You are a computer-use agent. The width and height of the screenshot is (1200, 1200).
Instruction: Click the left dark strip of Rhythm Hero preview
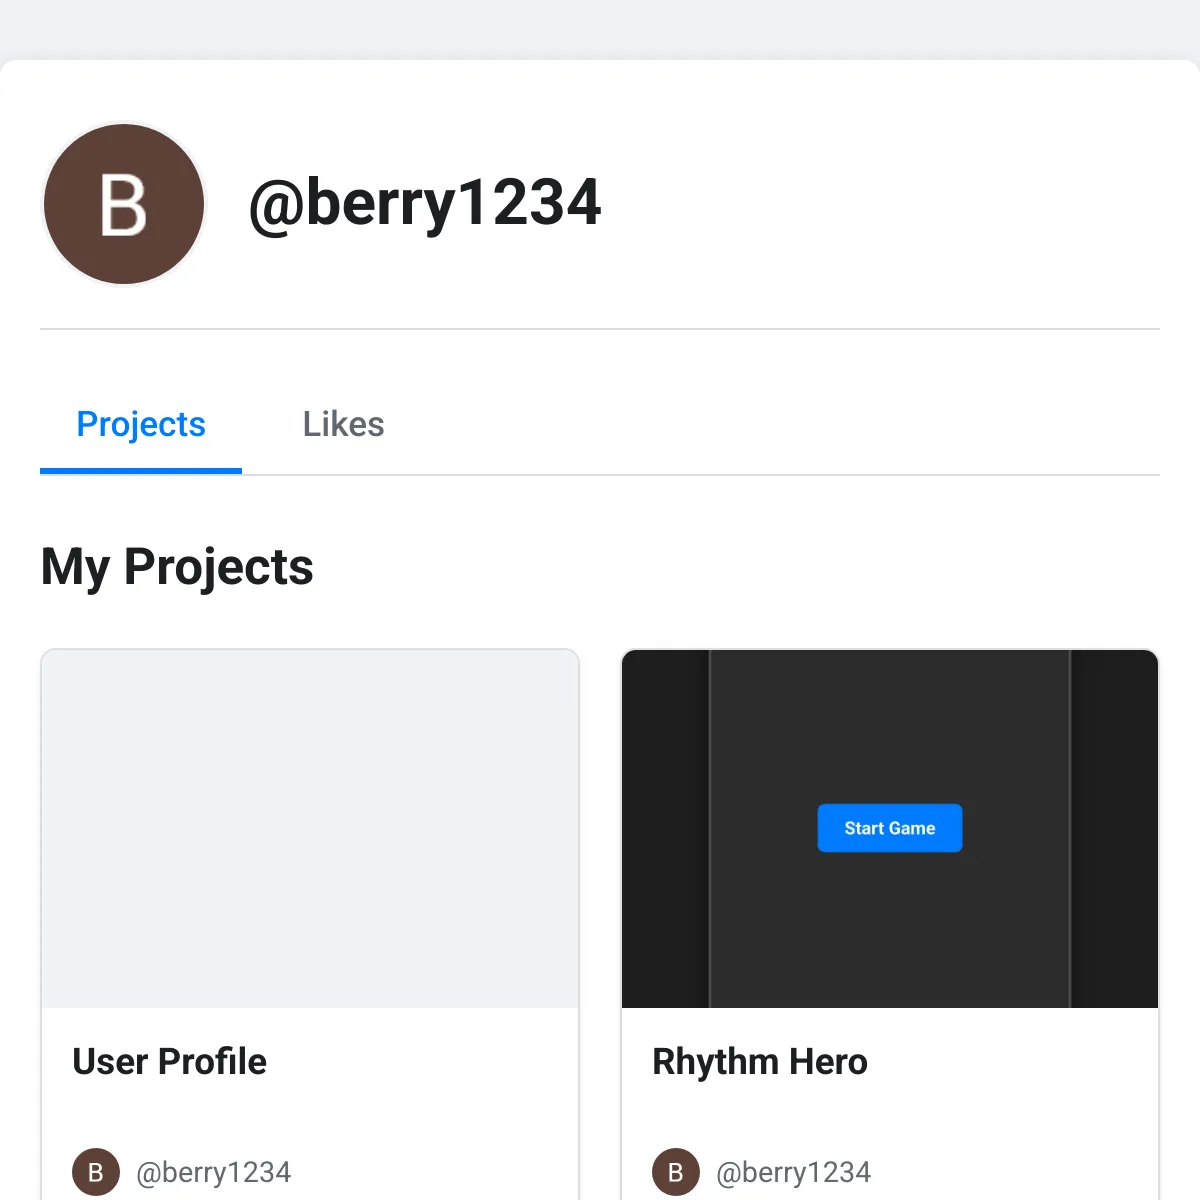pyautogui.click(x=666, y=828)
